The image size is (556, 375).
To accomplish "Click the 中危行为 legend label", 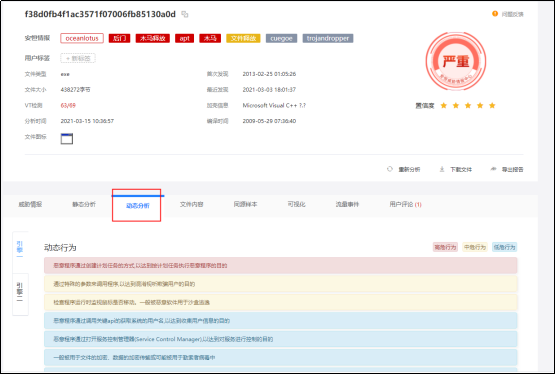I will click(x=475, y=247).
